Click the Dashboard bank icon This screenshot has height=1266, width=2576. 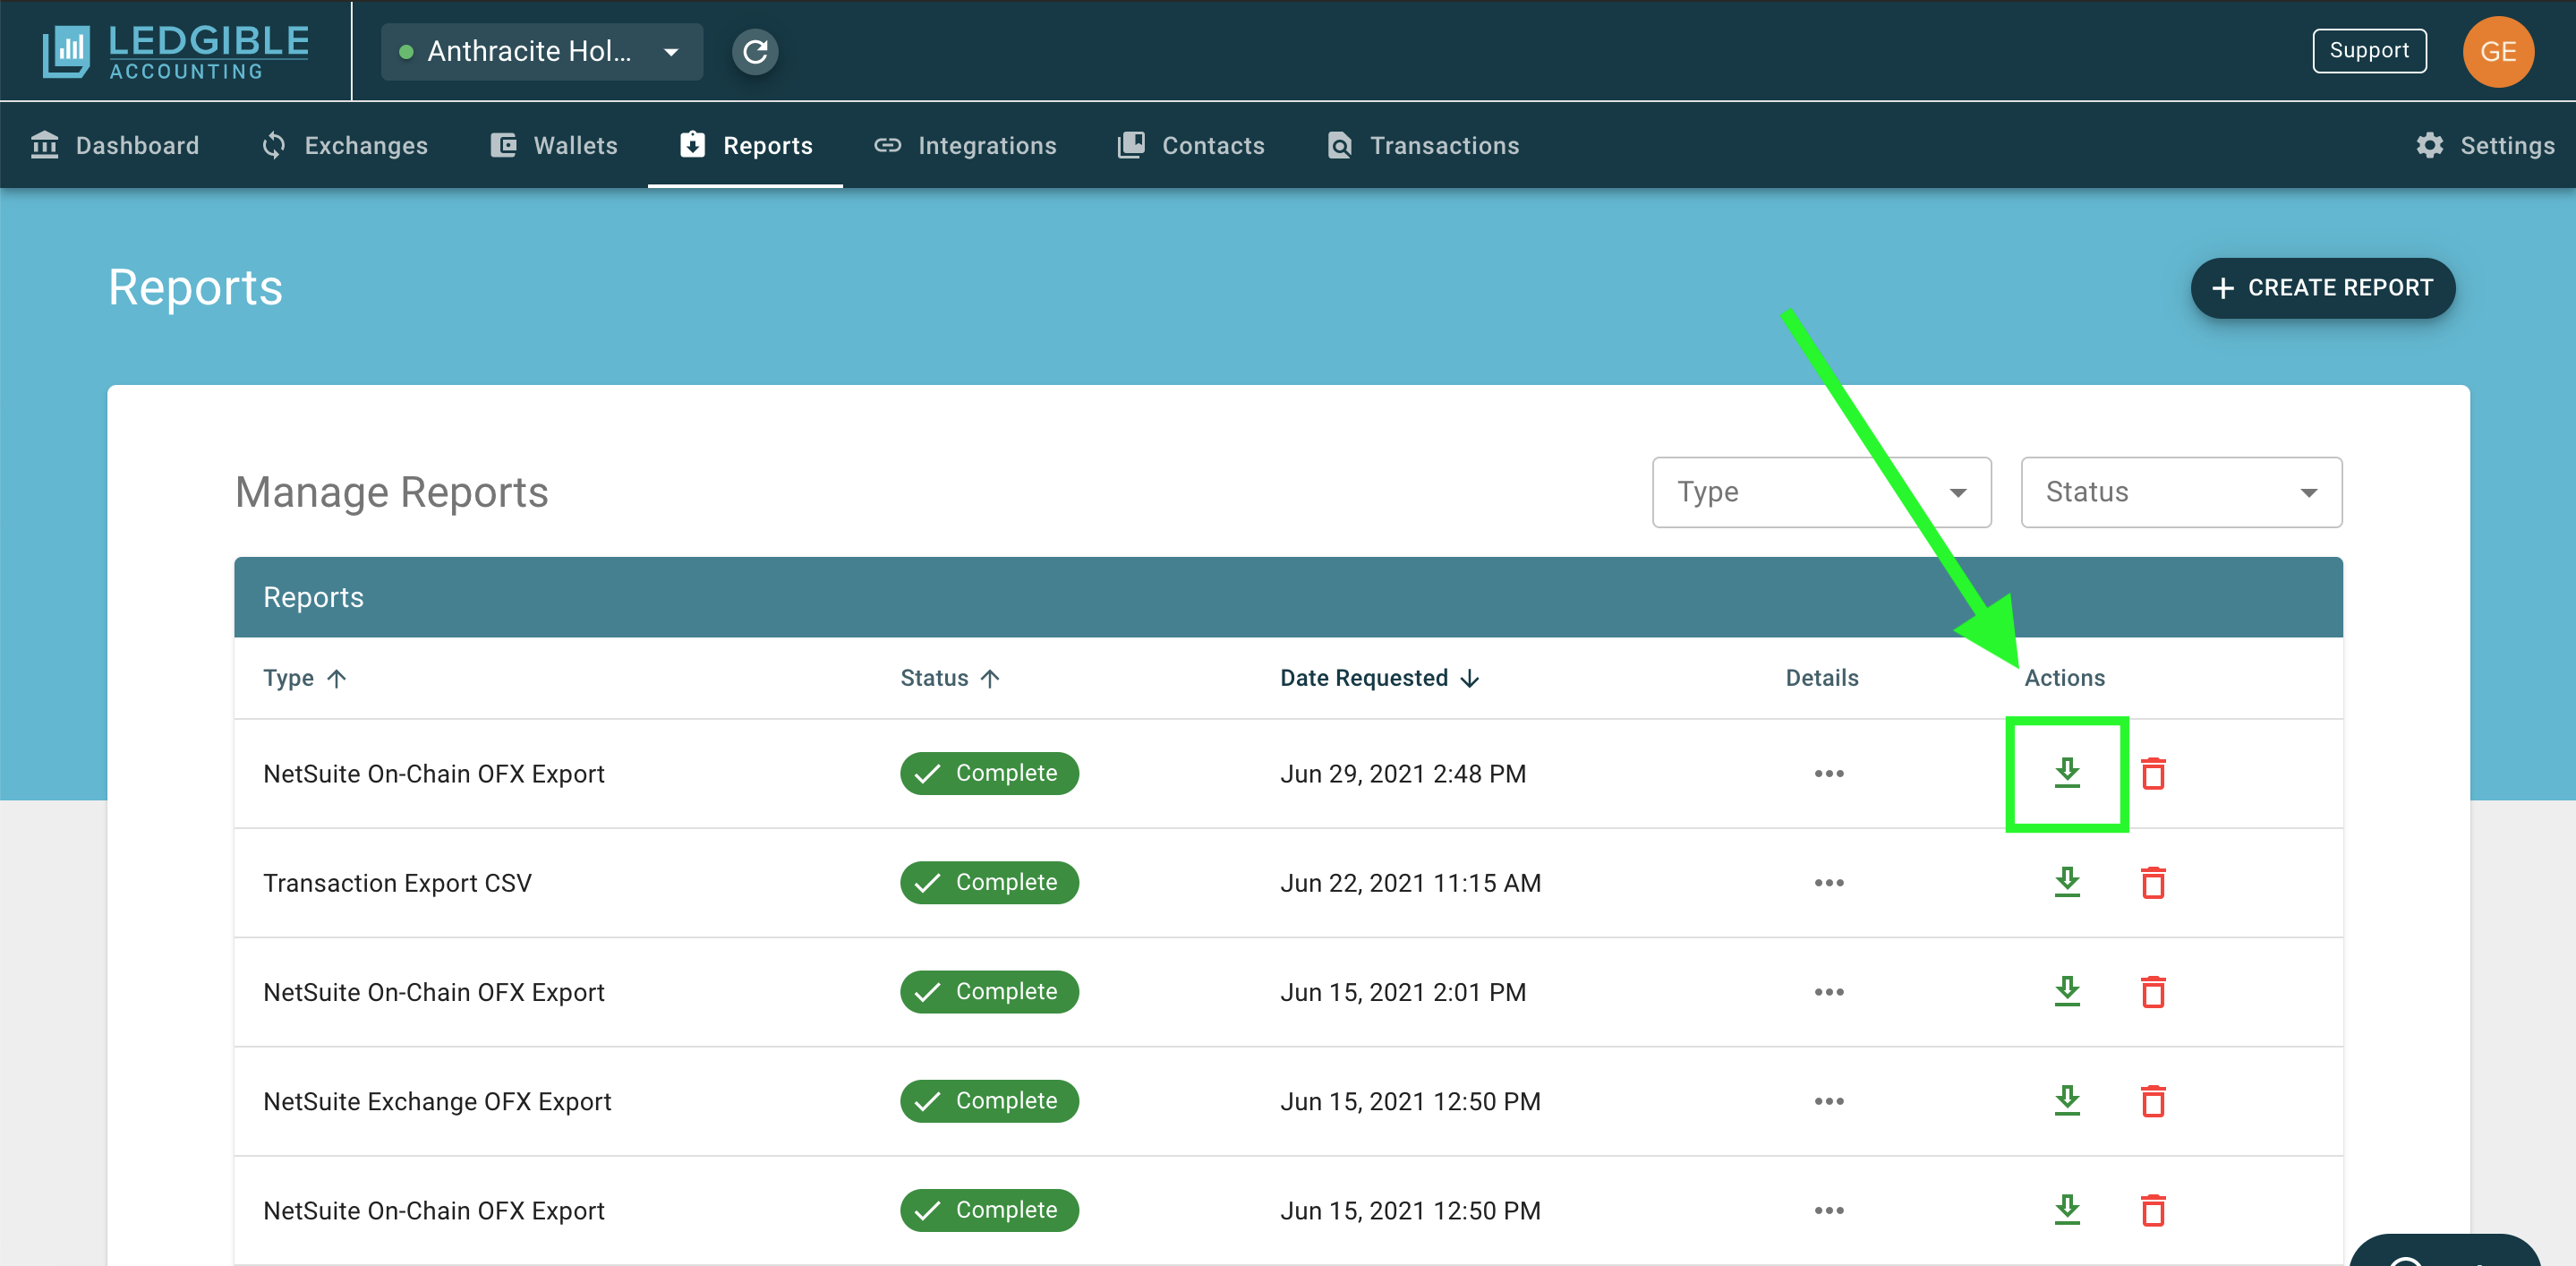(x=45, y=145)
